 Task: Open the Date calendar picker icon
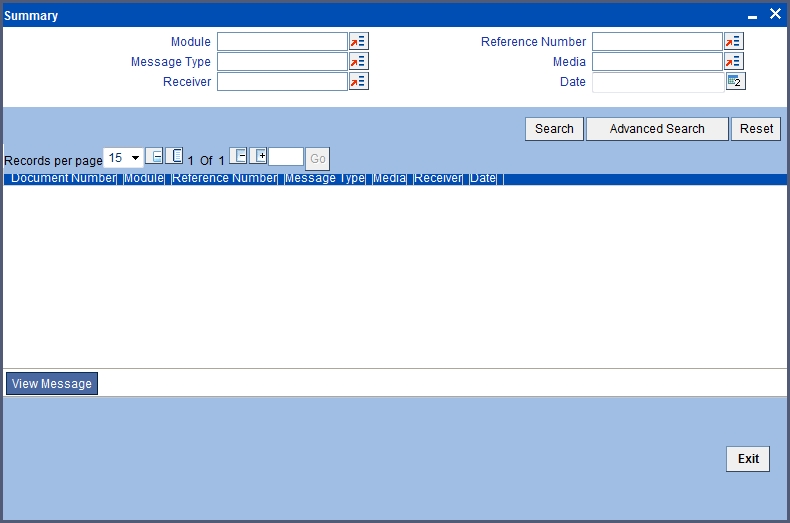[736, 82]
